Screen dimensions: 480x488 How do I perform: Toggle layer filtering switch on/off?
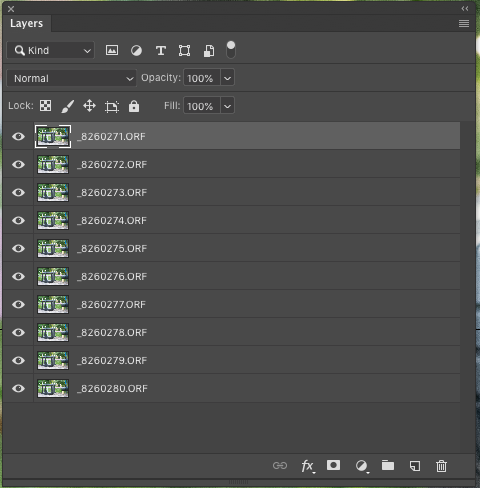231,50
